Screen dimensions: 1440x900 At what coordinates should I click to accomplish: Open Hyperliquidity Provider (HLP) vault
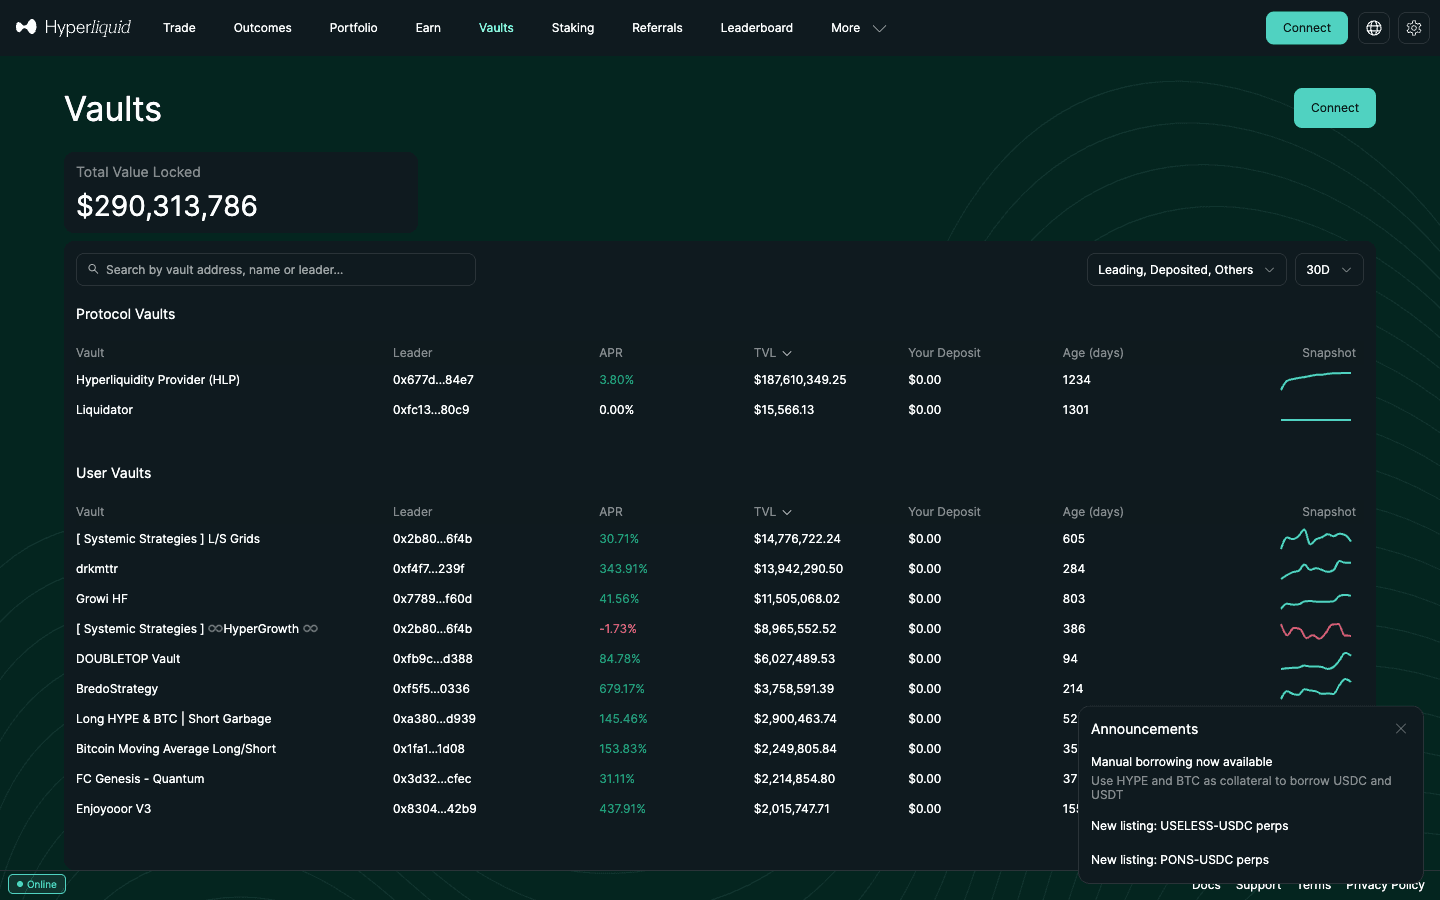pyautogui.click(x=158, y=380)
